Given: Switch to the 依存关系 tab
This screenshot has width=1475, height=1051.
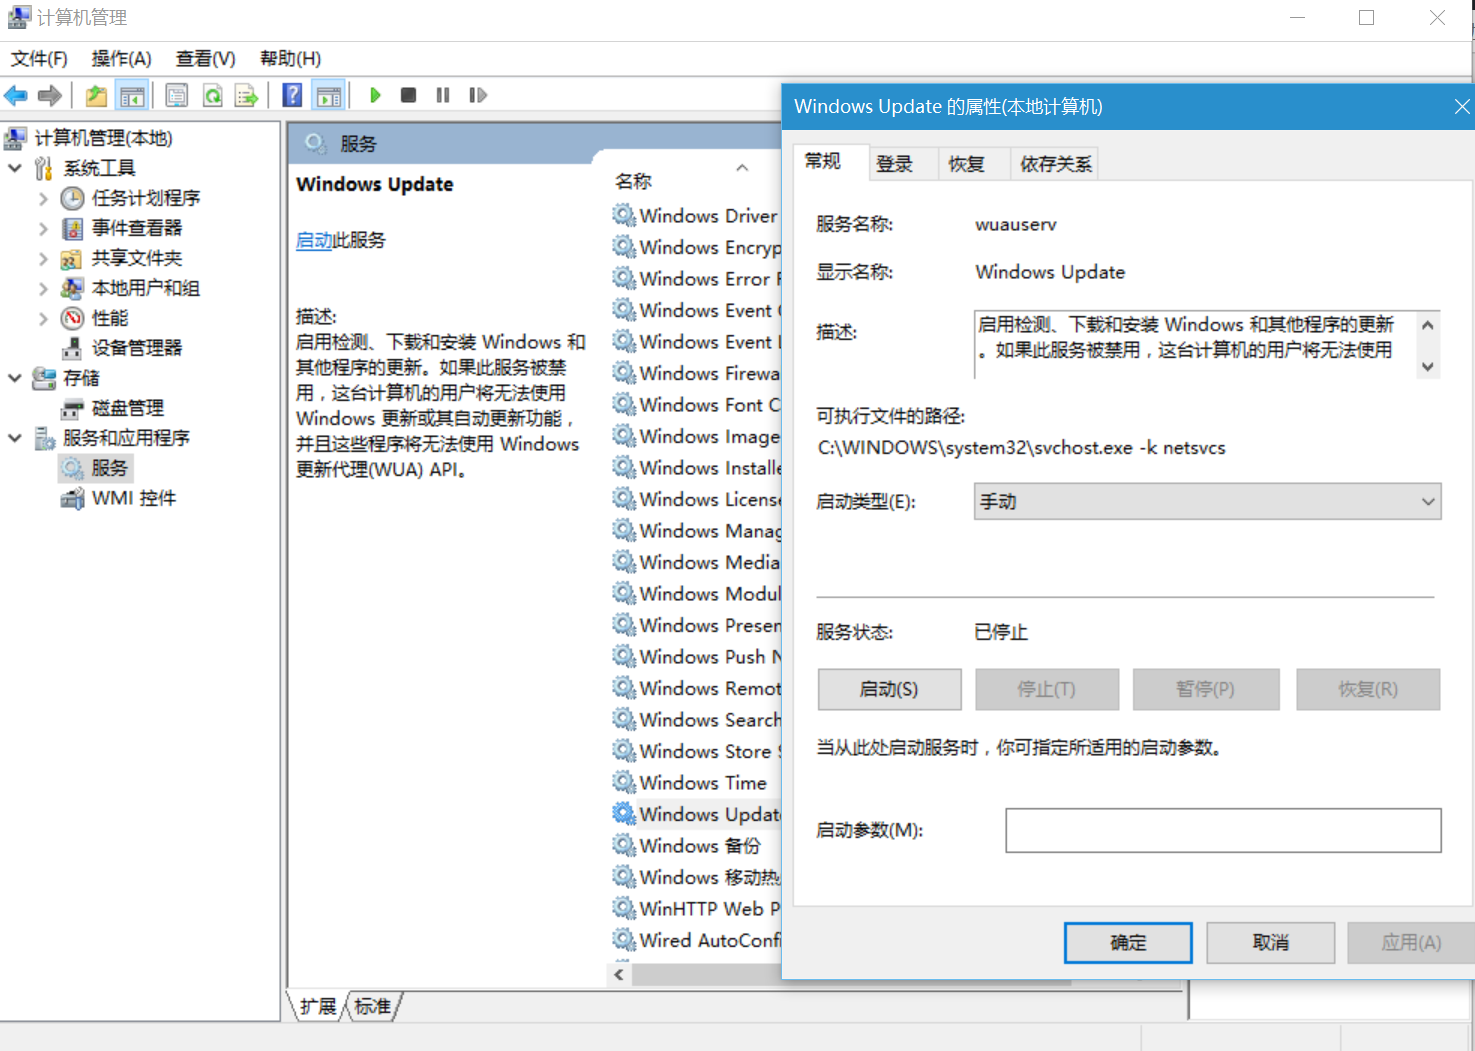Looking at the screenshot, I should coord(1056,164).
